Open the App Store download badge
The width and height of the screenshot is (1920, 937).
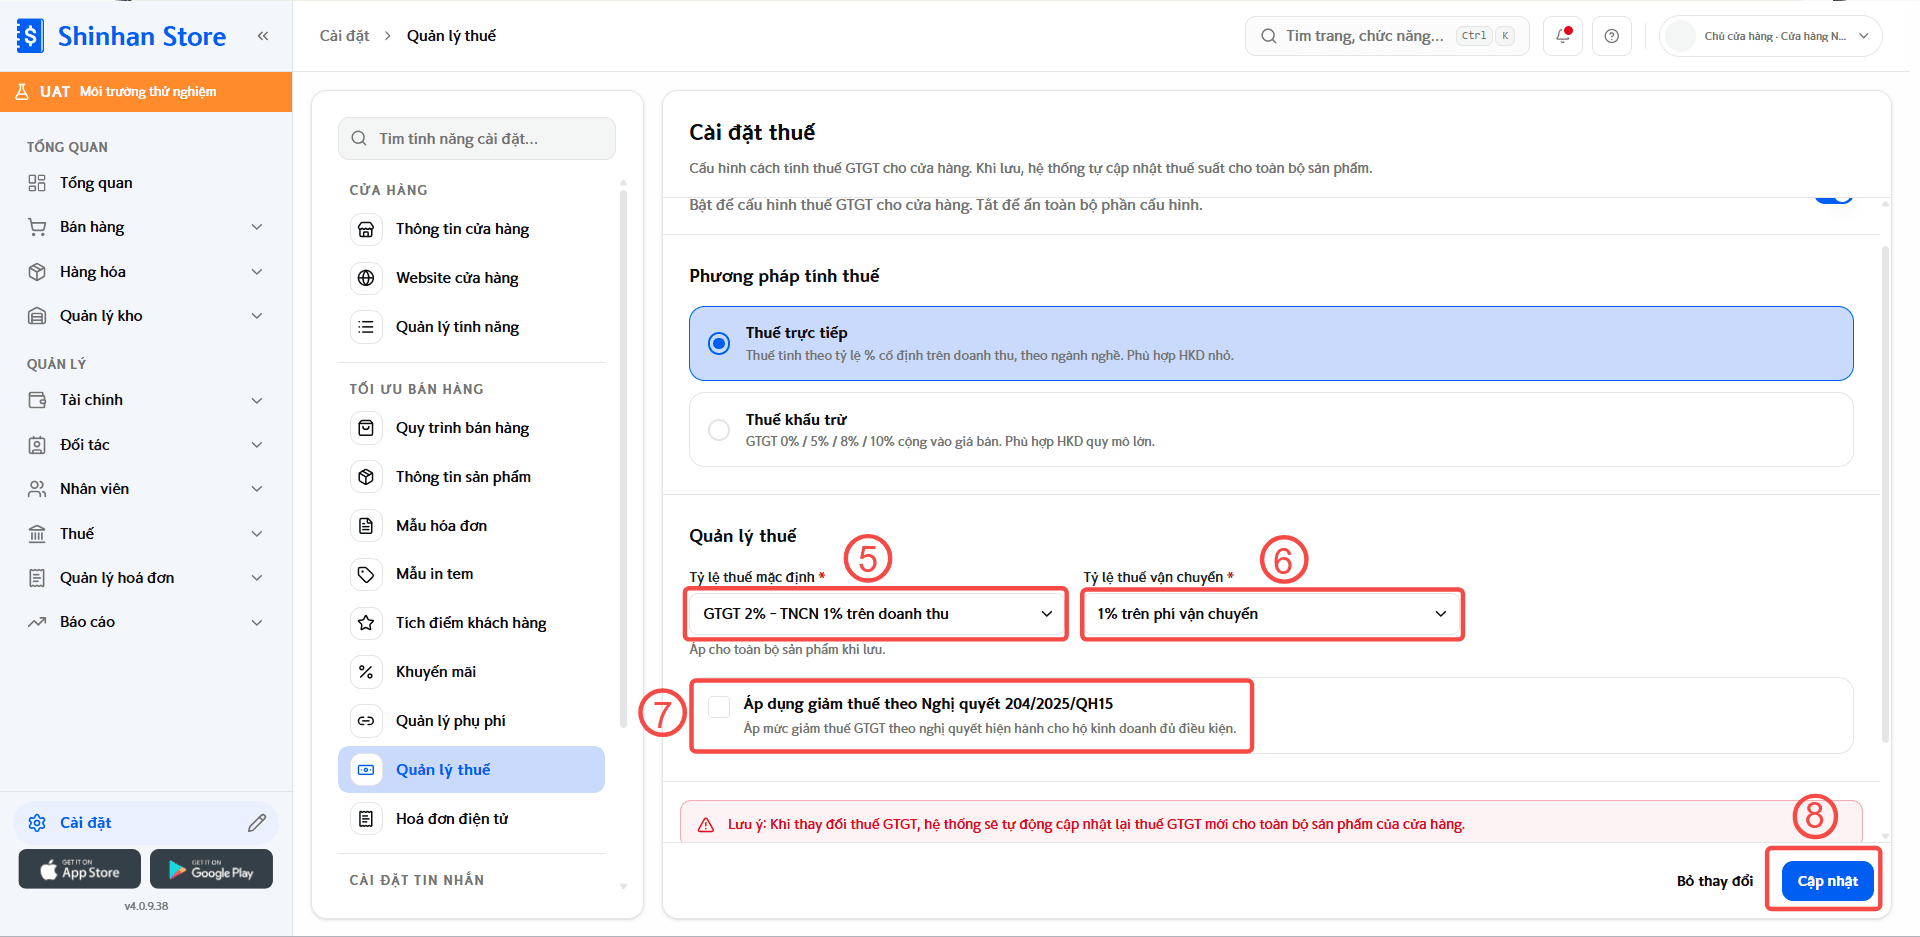point(80,869)
